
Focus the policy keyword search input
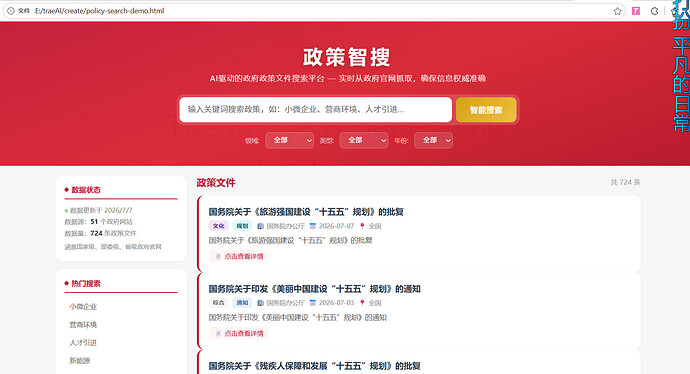click(x=316, y=110)
